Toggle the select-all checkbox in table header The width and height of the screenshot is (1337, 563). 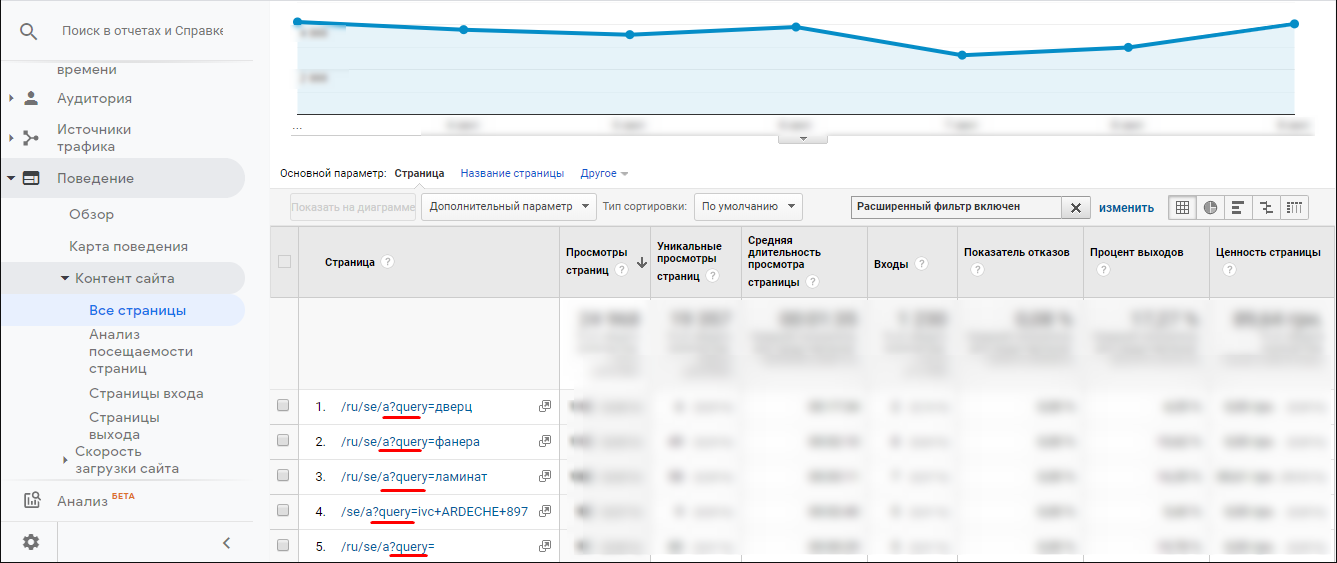284,262
